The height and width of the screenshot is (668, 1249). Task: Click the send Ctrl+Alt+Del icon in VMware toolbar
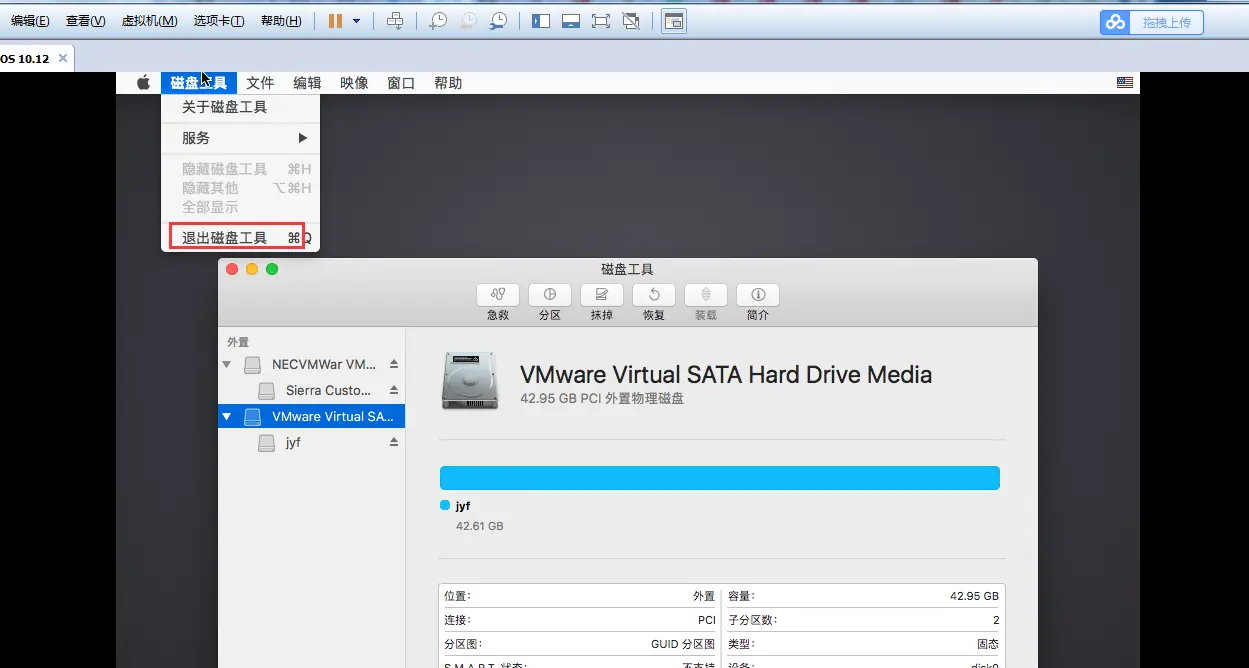395,21
